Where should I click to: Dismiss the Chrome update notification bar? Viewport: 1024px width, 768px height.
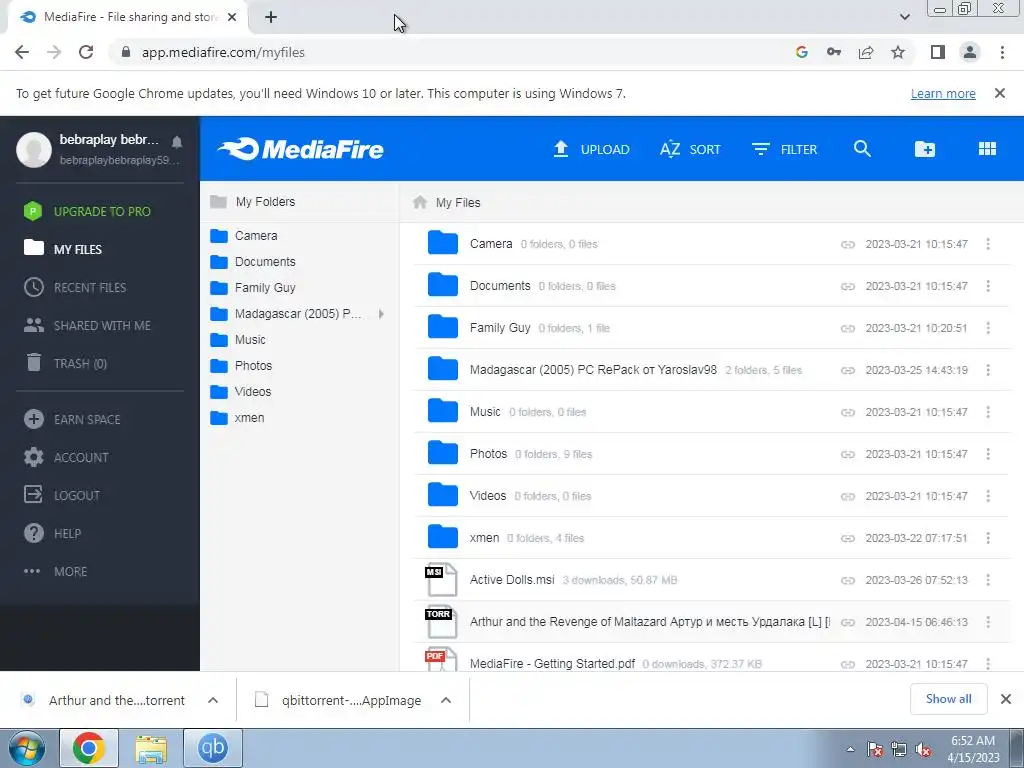(x=999, y=93)
